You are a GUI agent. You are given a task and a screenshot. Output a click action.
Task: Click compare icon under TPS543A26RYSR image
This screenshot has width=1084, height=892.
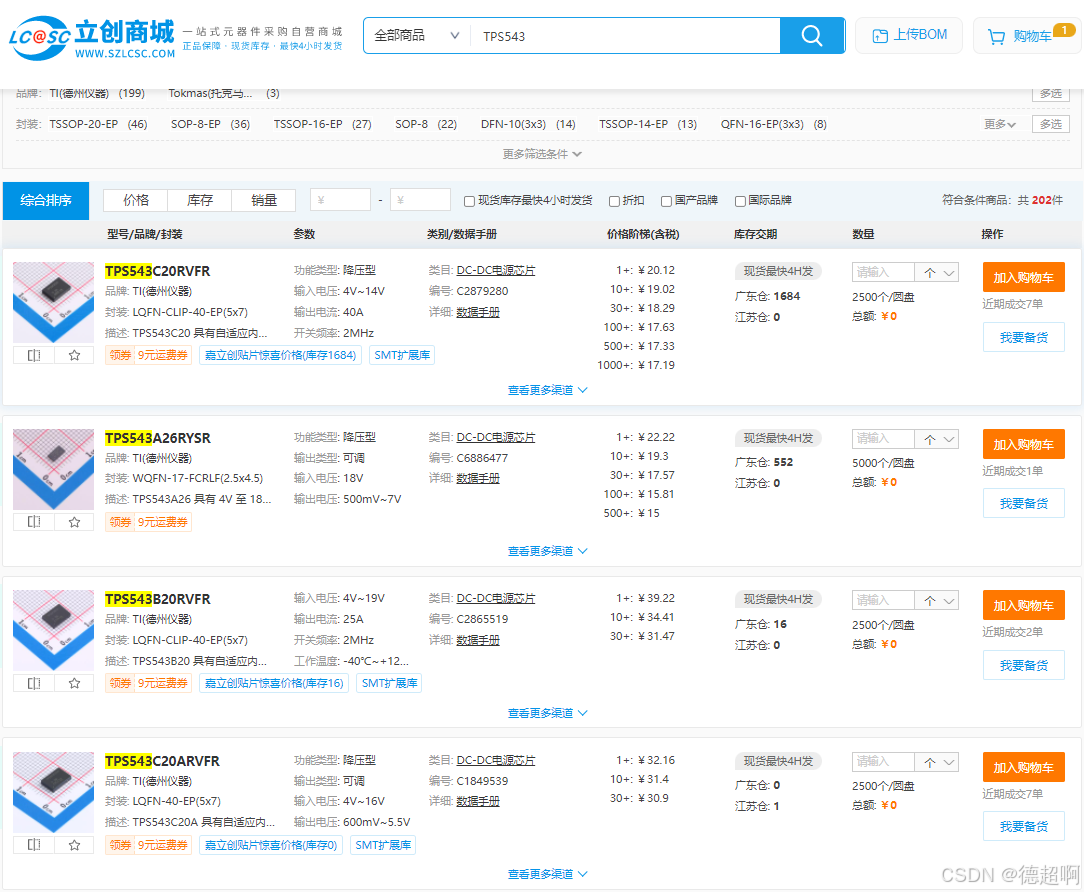(x=34, y=522)
